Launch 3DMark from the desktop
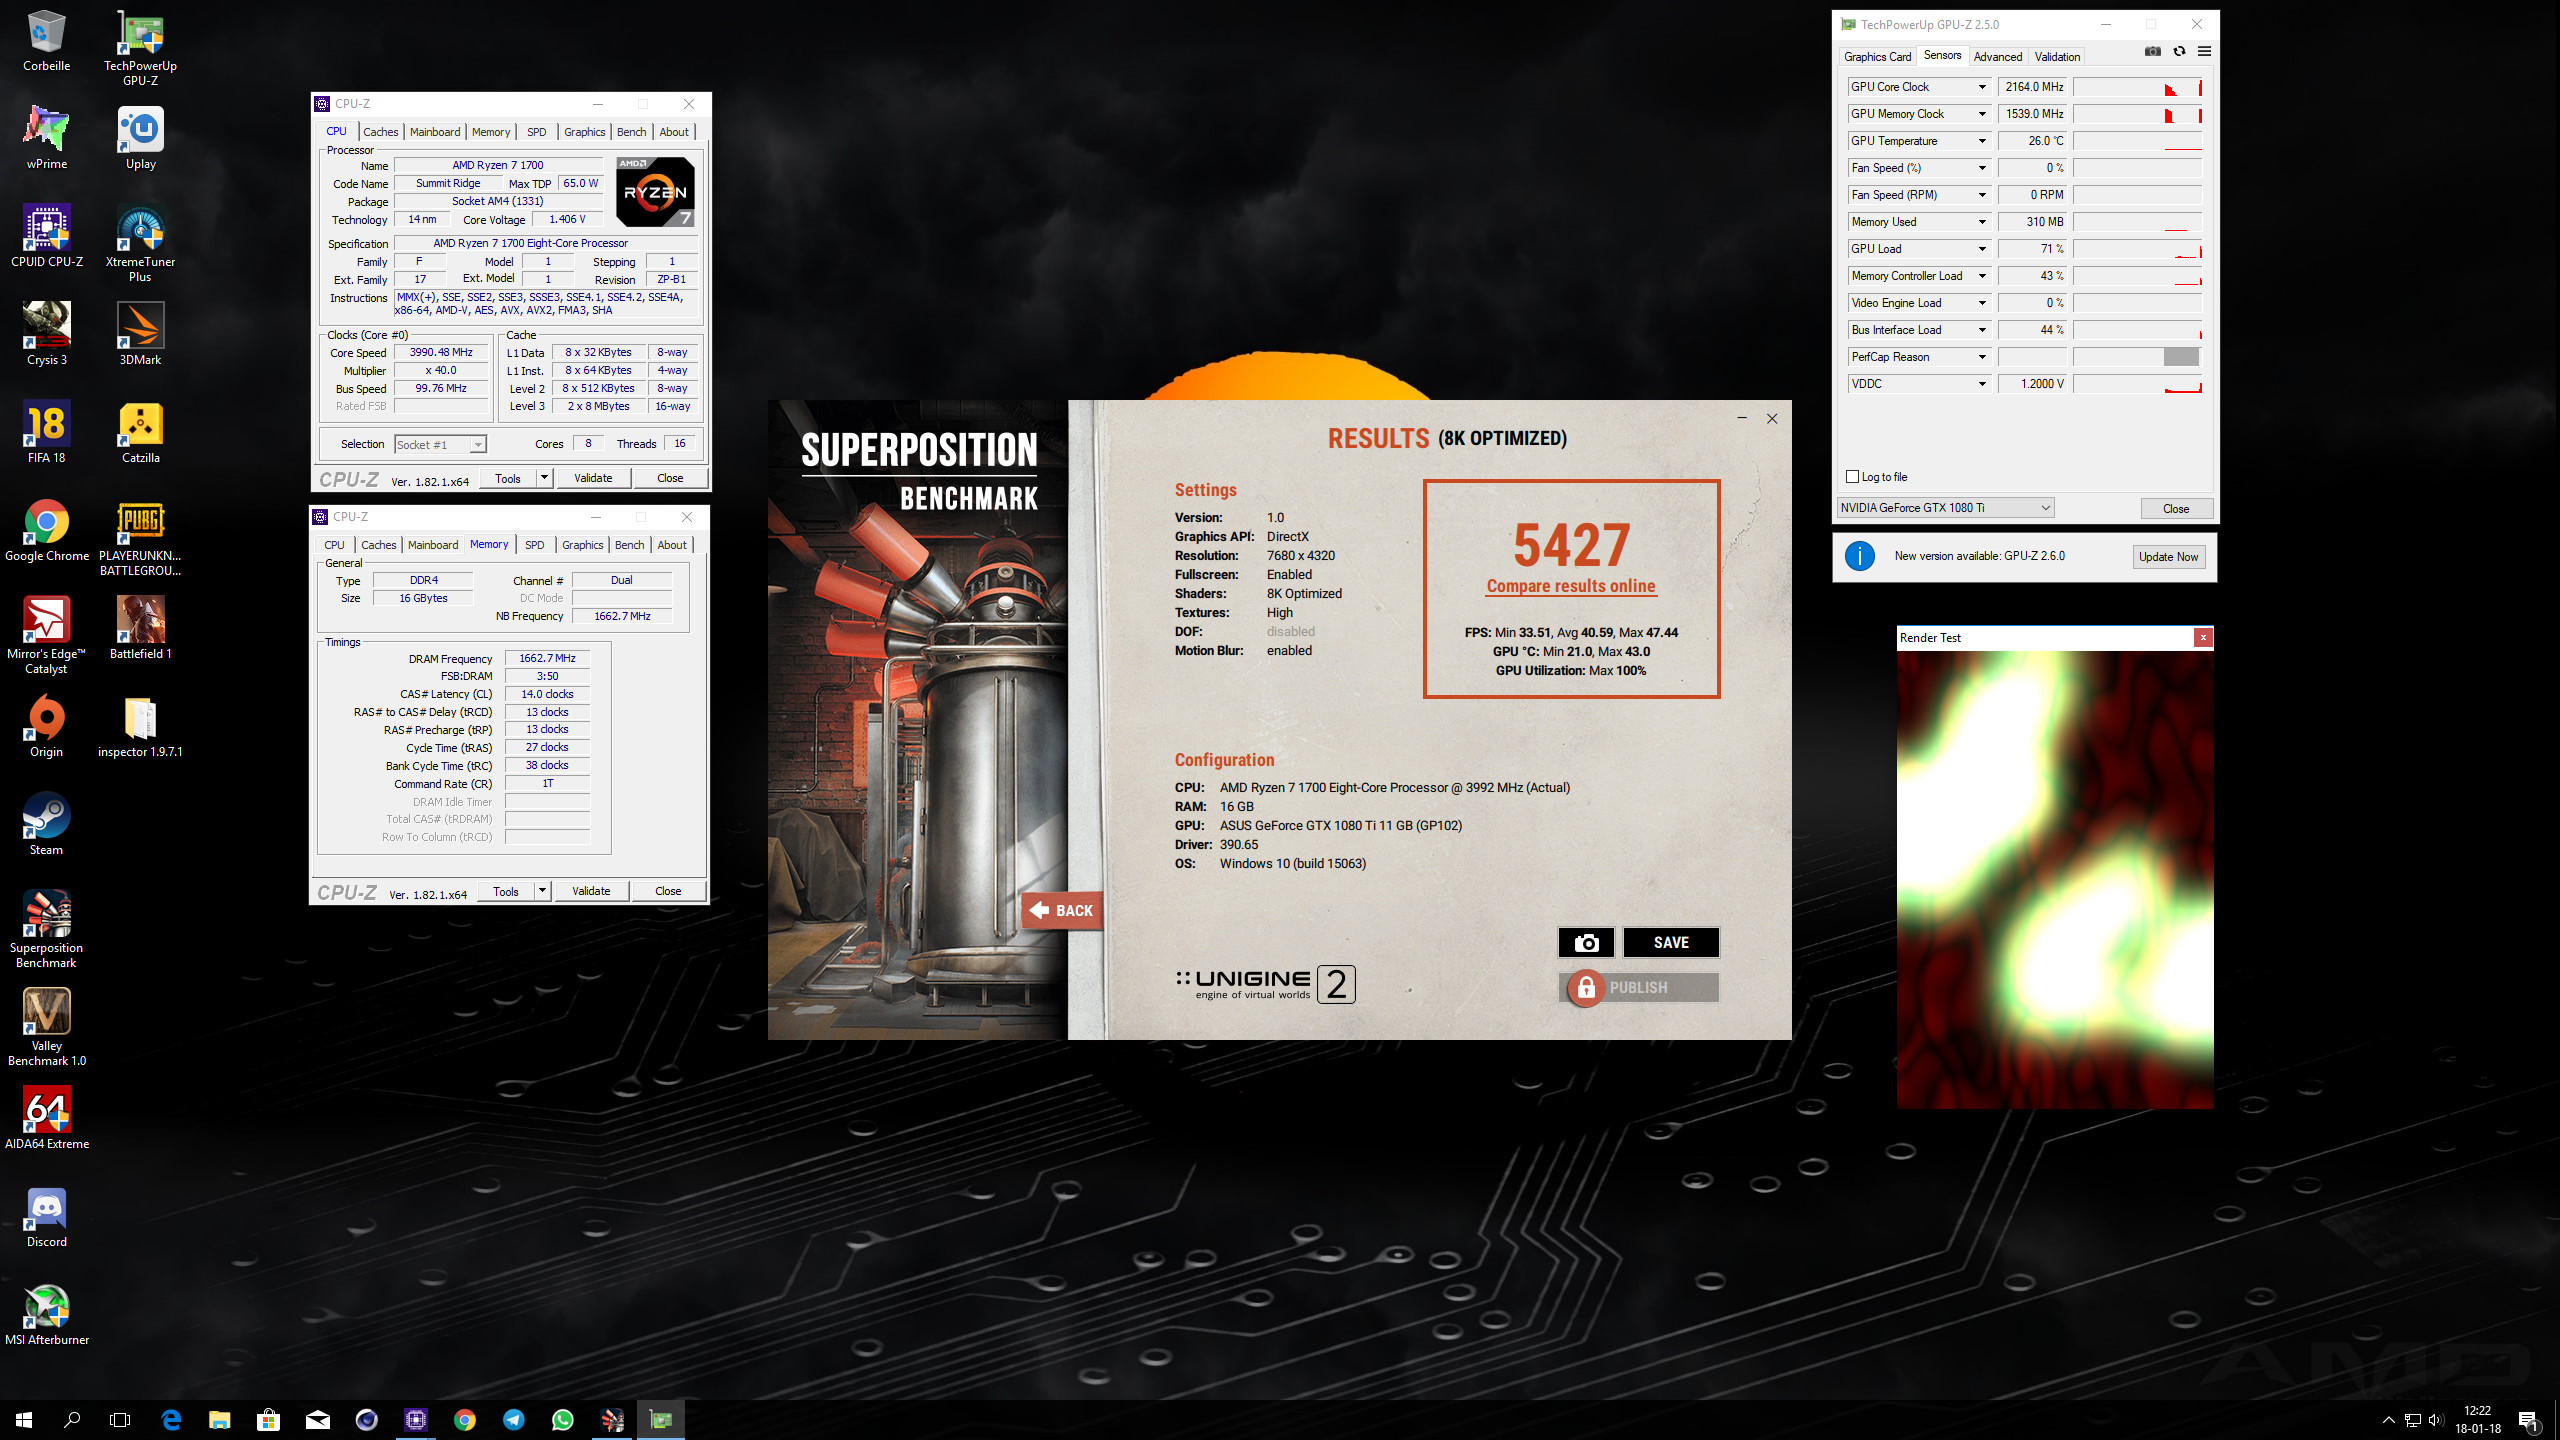The image size is (2560, 1440). [x=140, y=335]
